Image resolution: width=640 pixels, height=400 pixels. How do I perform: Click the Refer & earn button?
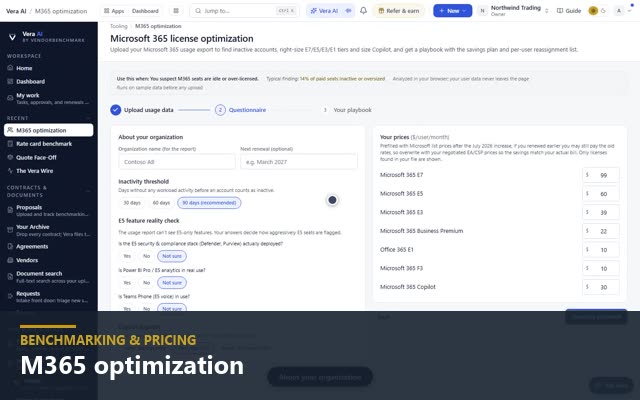pyautogui.click(x=398, y=11)
